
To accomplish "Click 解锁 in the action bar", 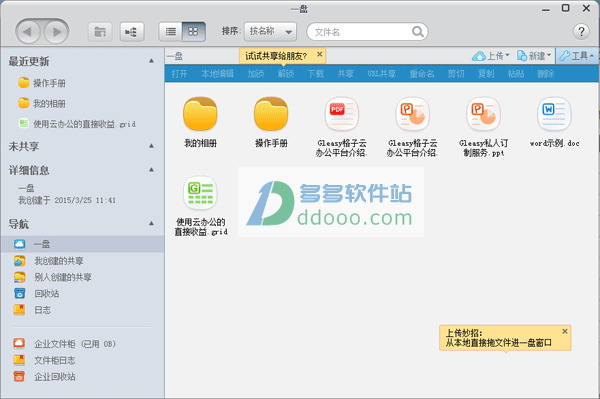I will tap(285, 74).
